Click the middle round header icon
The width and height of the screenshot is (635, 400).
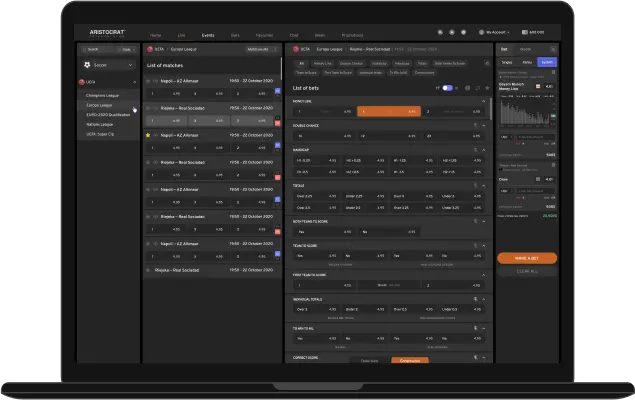pyautogui.click(x=452, y=32)
